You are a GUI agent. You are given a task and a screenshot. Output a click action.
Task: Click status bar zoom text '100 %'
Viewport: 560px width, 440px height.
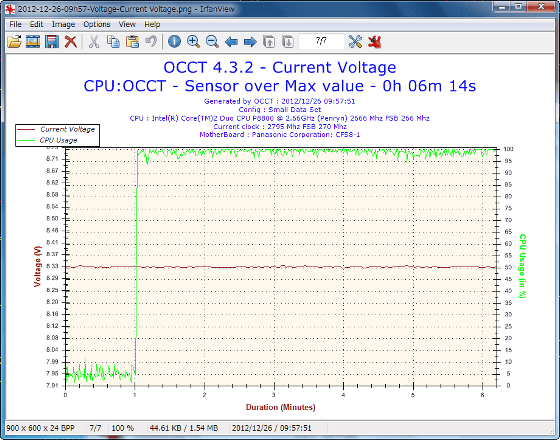pos(122,428)
